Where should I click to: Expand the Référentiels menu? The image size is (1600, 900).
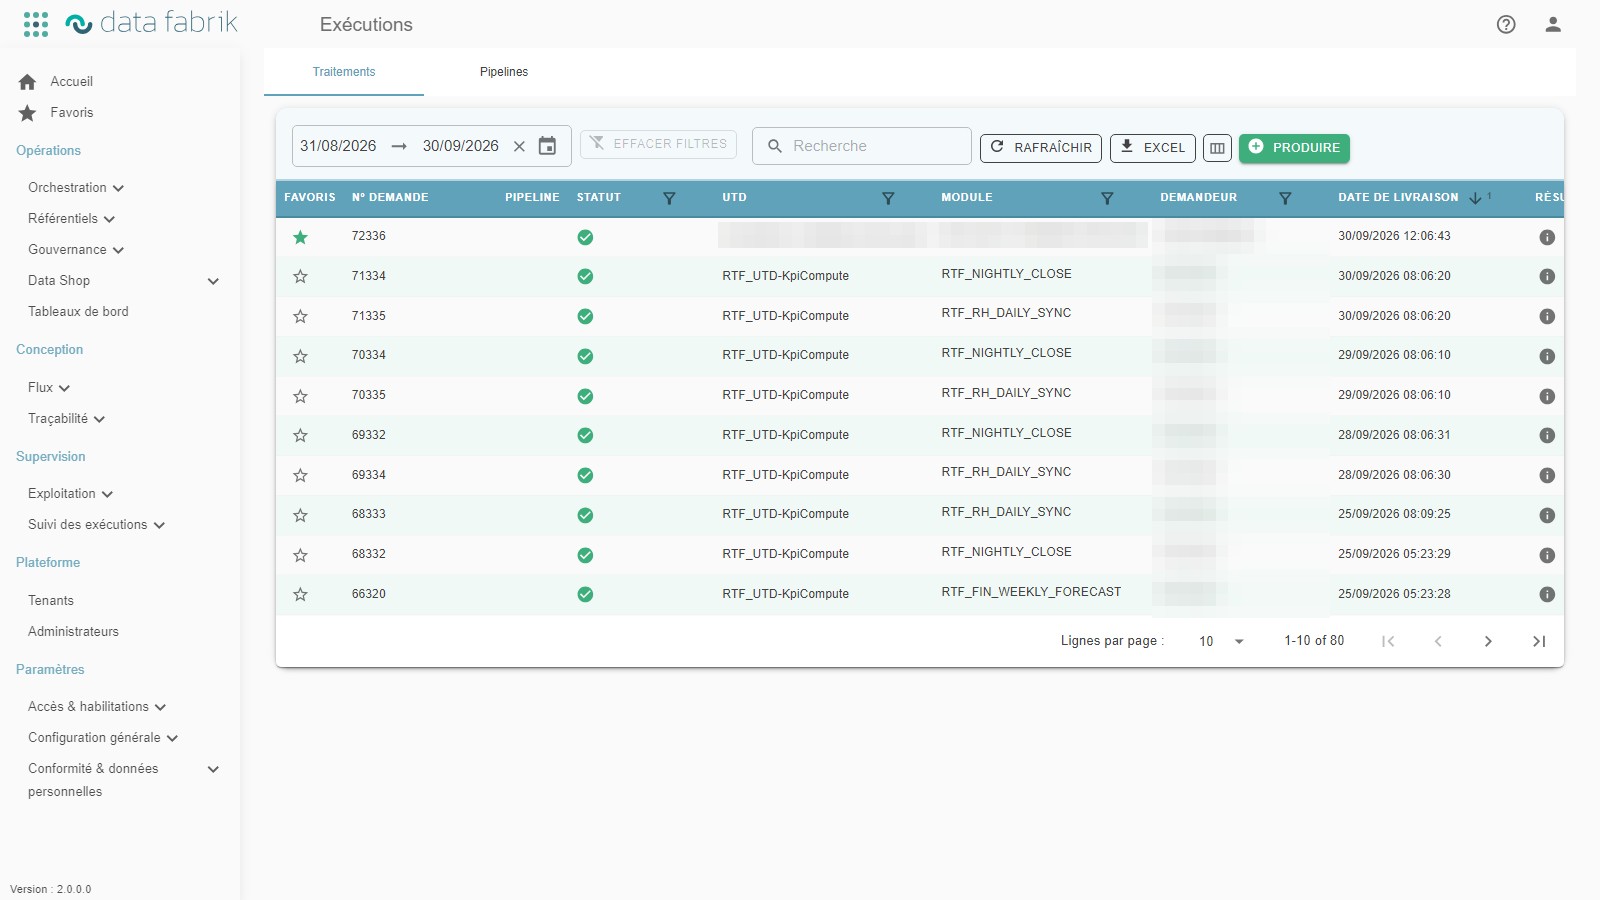[72, 219]
